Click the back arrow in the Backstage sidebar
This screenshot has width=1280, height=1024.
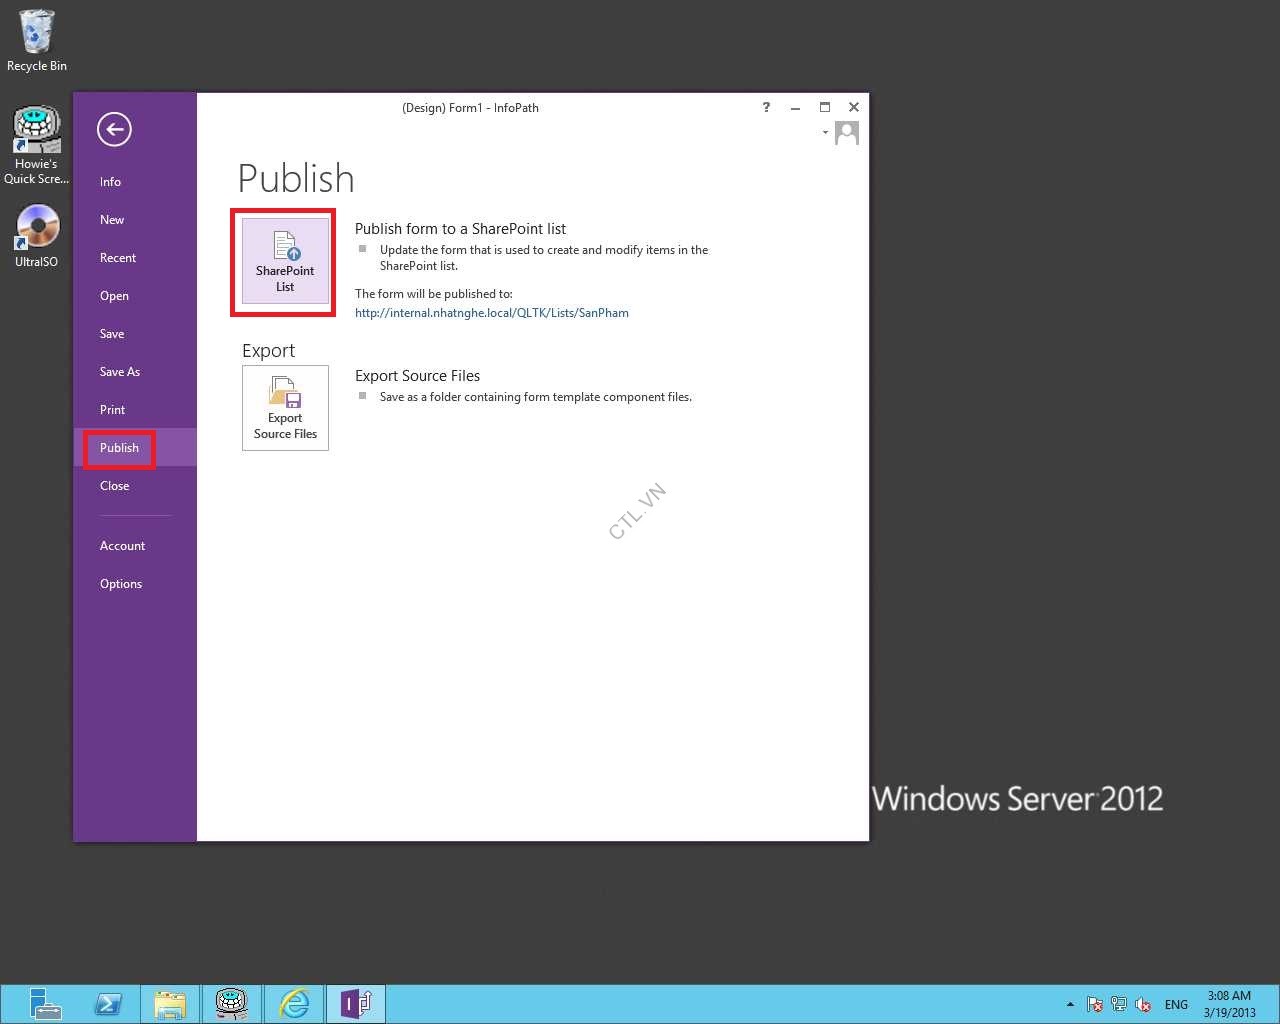click(x=114, y=129)
